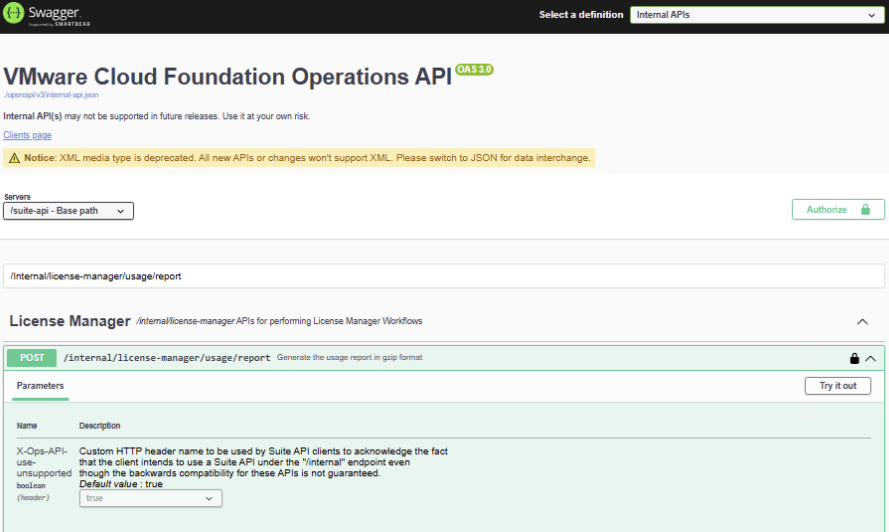Viewport: 889px width, 532px height.
Task: Click the 'Select a definition' label
Action: (581, 15)
